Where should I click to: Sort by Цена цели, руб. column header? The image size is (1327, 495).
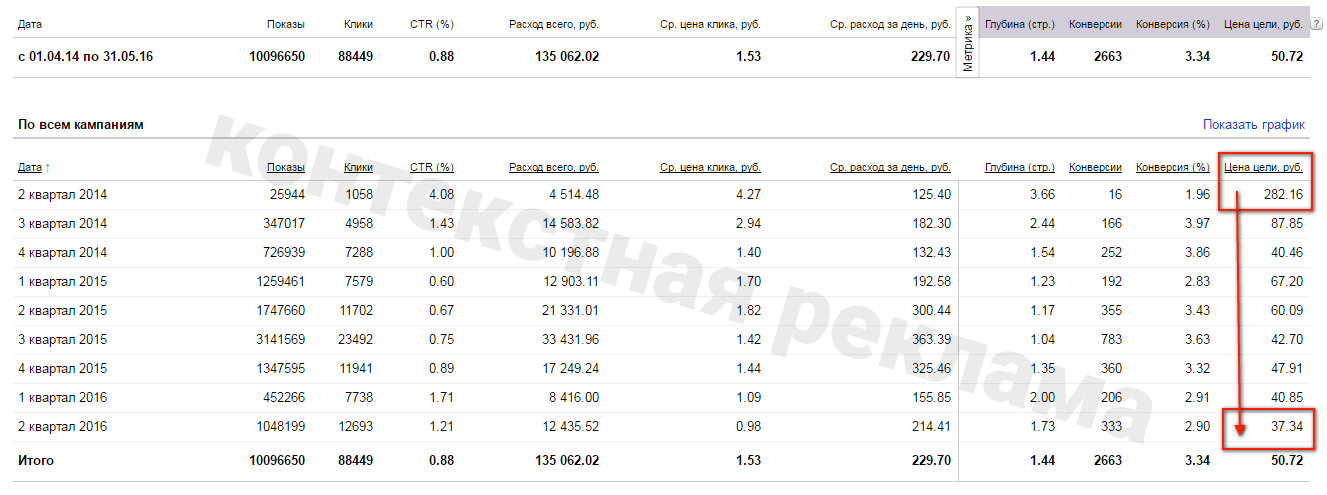(1263, 167)
